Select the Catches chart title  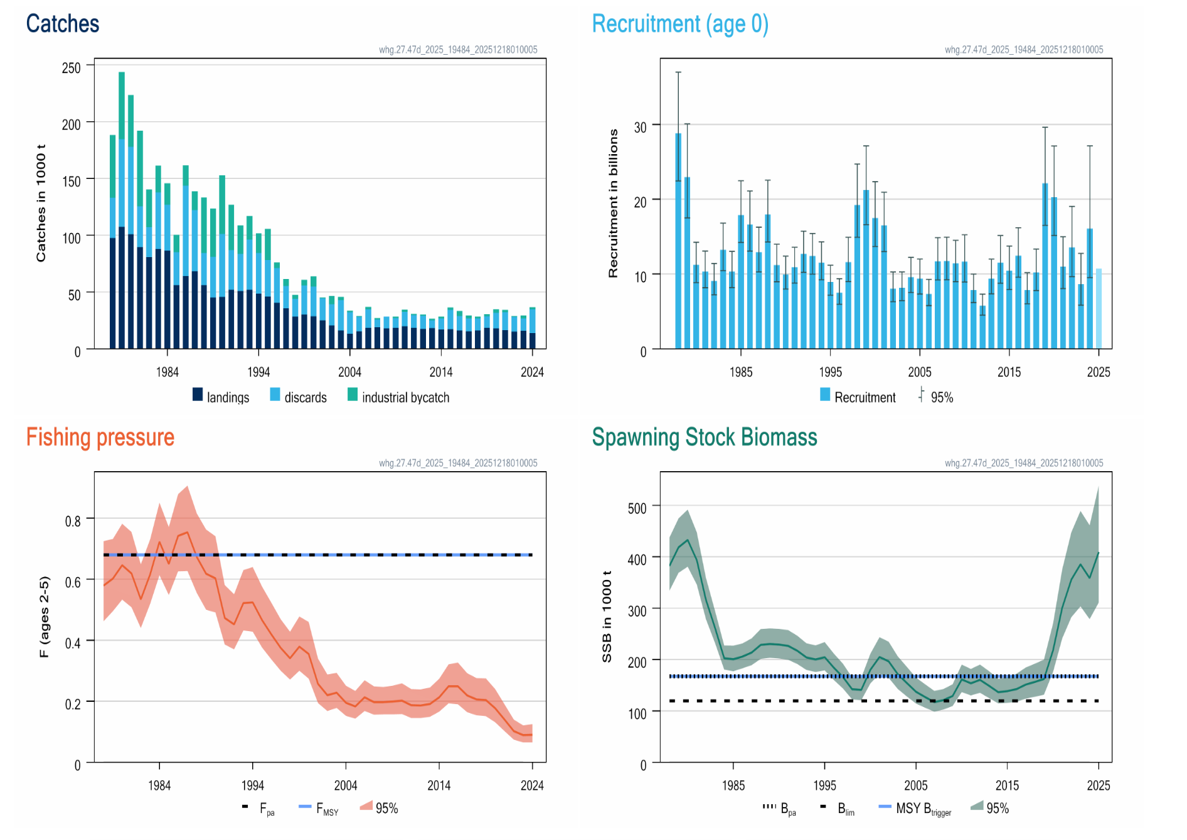point(62,23)
